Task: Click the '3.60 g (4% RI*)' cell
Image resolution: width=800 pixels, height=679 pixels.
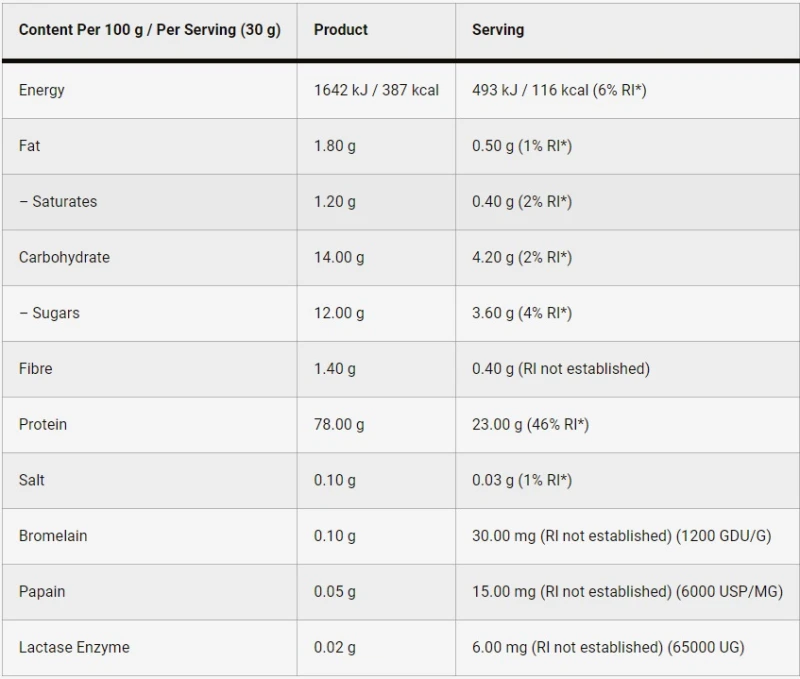Action: click(x=522, y=313)
